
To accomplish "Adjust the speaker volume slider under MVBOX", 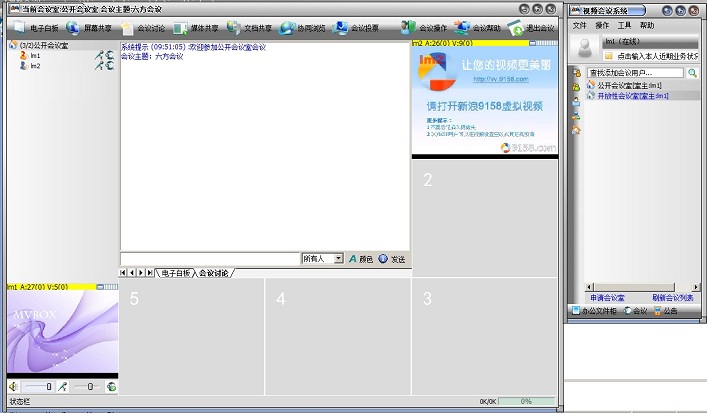I will (x=37, y=386).
